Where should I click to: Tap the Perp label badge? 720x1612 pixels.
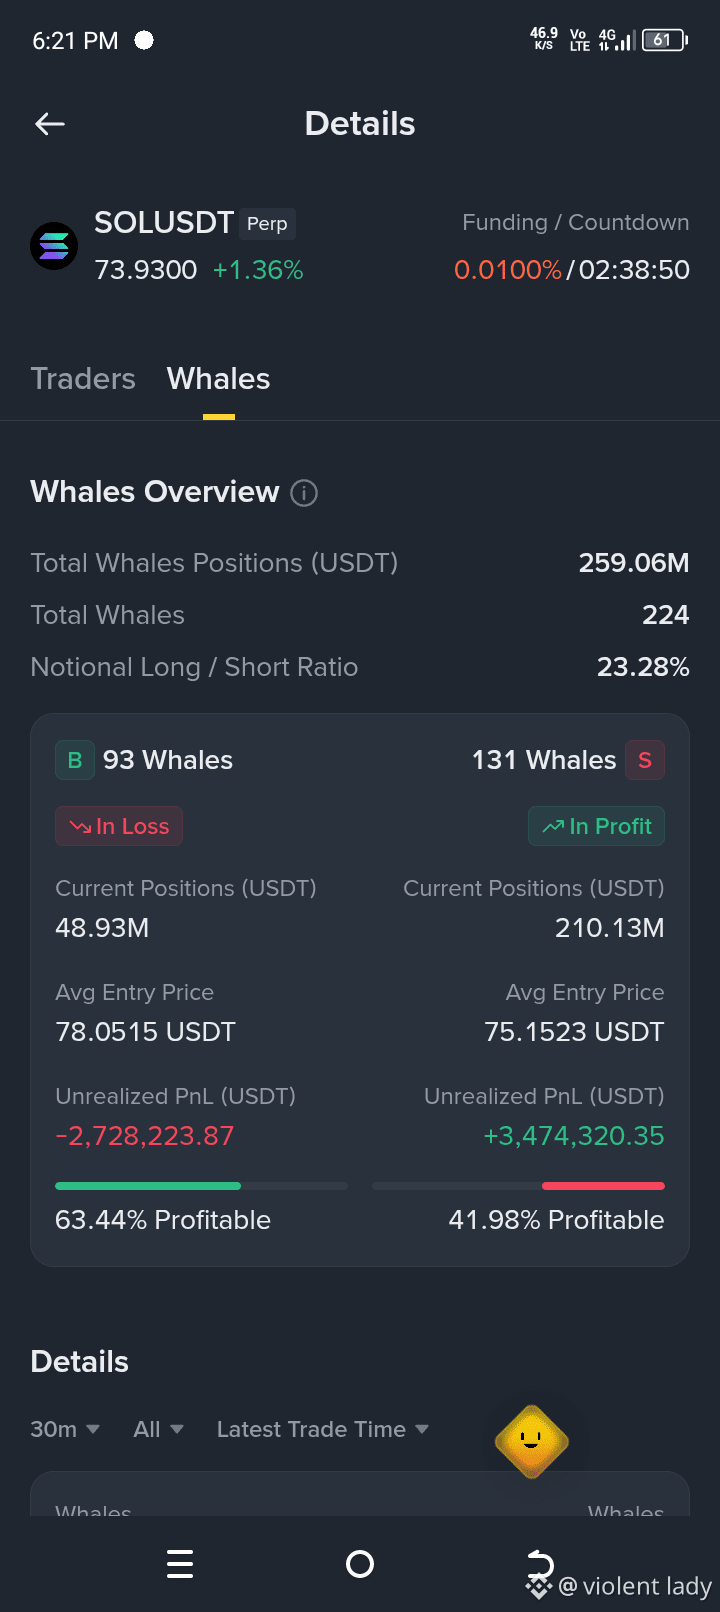pyautogui.click(x=267, y=224)
